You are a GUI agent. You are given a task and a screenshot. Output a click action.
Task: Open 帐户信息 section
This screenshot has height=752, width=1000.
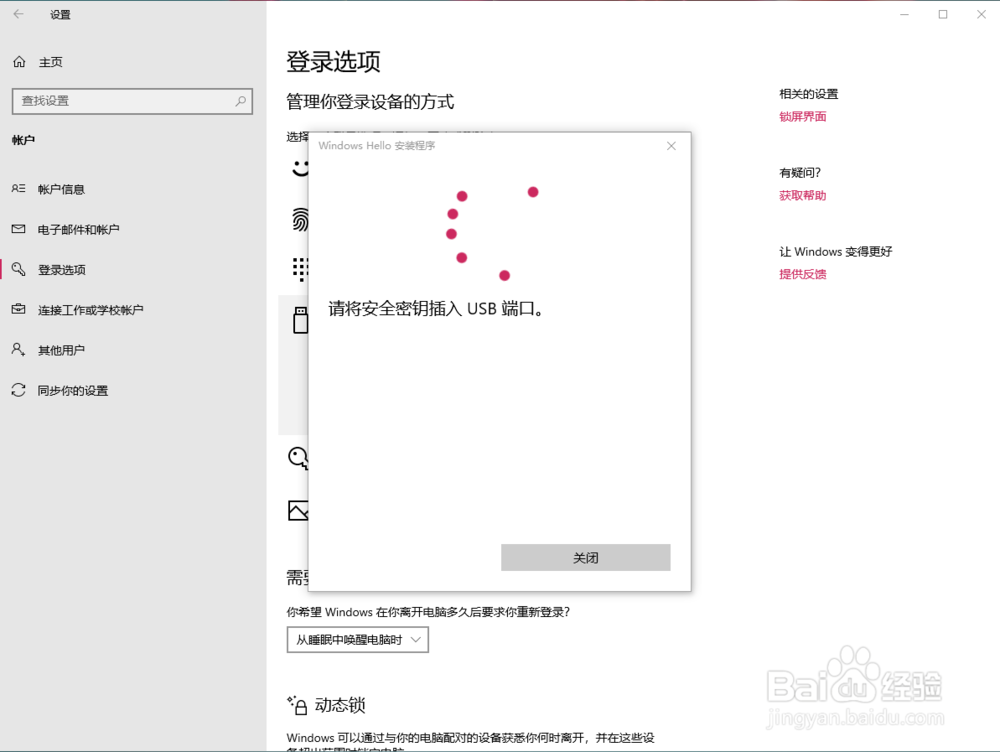pyautogui.click(x=61, y=189)
